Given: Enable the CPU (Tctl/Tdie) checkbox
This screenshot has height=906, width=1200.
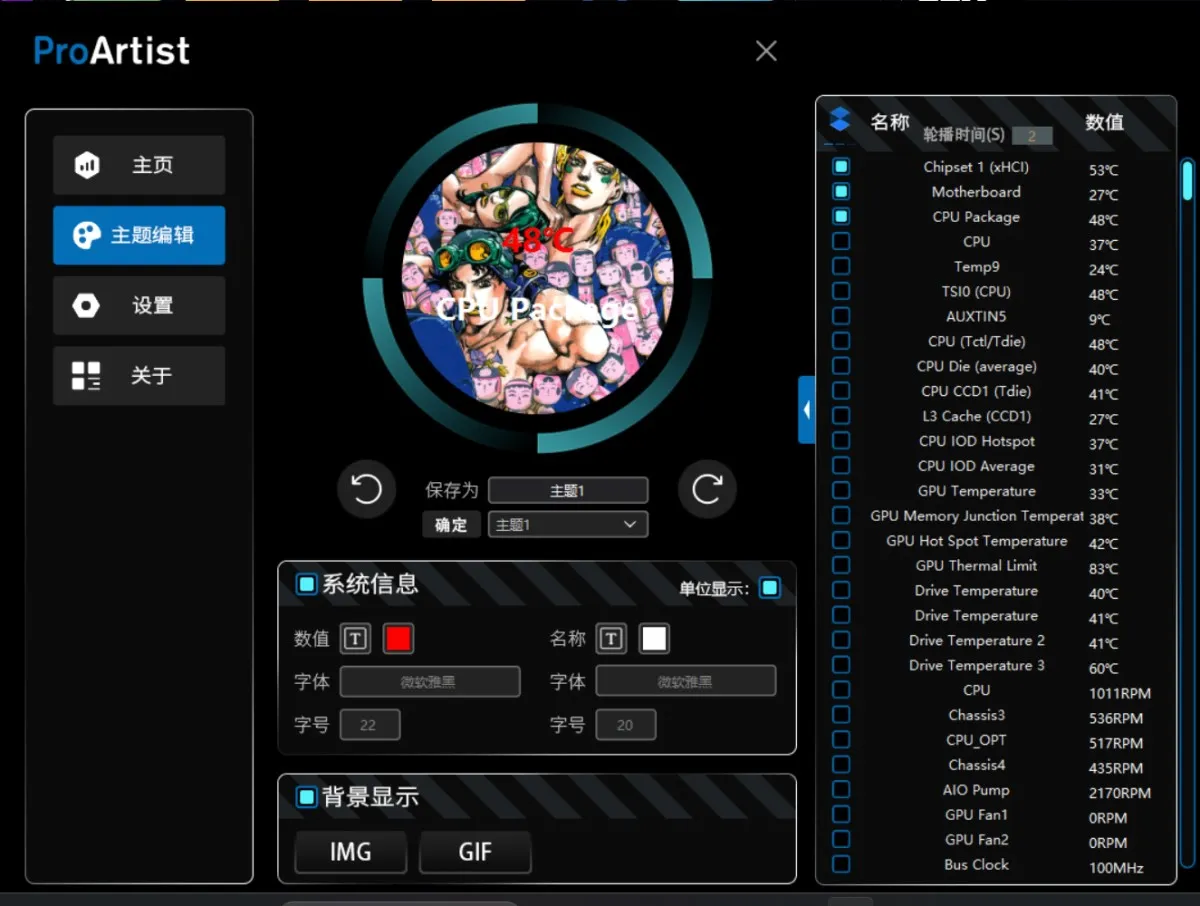Looking at the screenshot, I should click(841, 341).
